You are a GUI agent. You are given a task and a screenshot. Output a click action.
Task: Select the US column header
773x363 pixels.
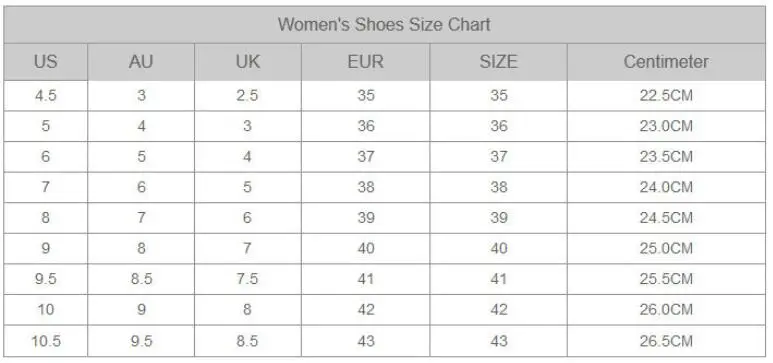(46, 62)
